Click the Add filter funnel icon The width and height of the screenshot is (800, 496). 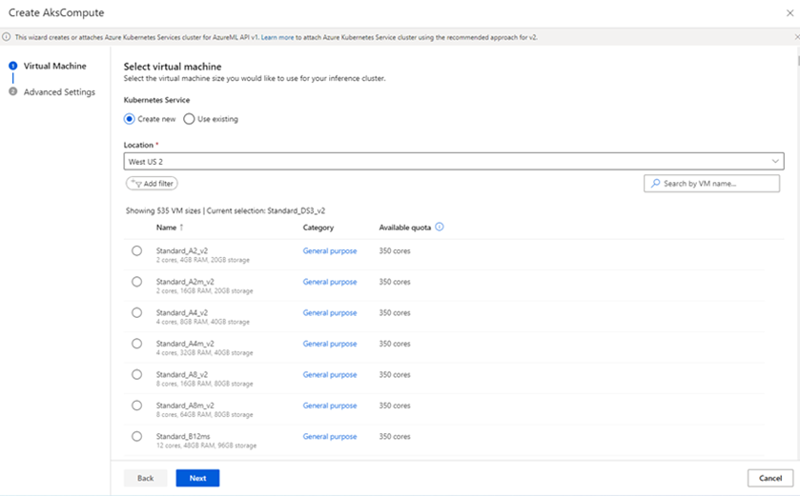136,184
